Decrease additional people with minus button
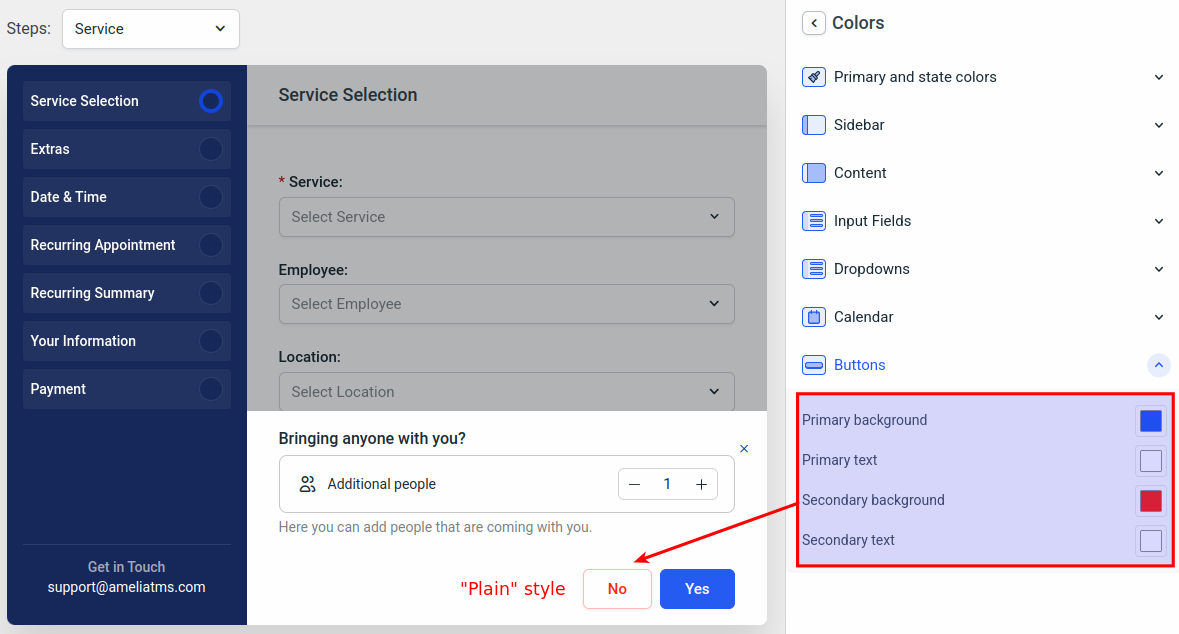 (634, 485)
